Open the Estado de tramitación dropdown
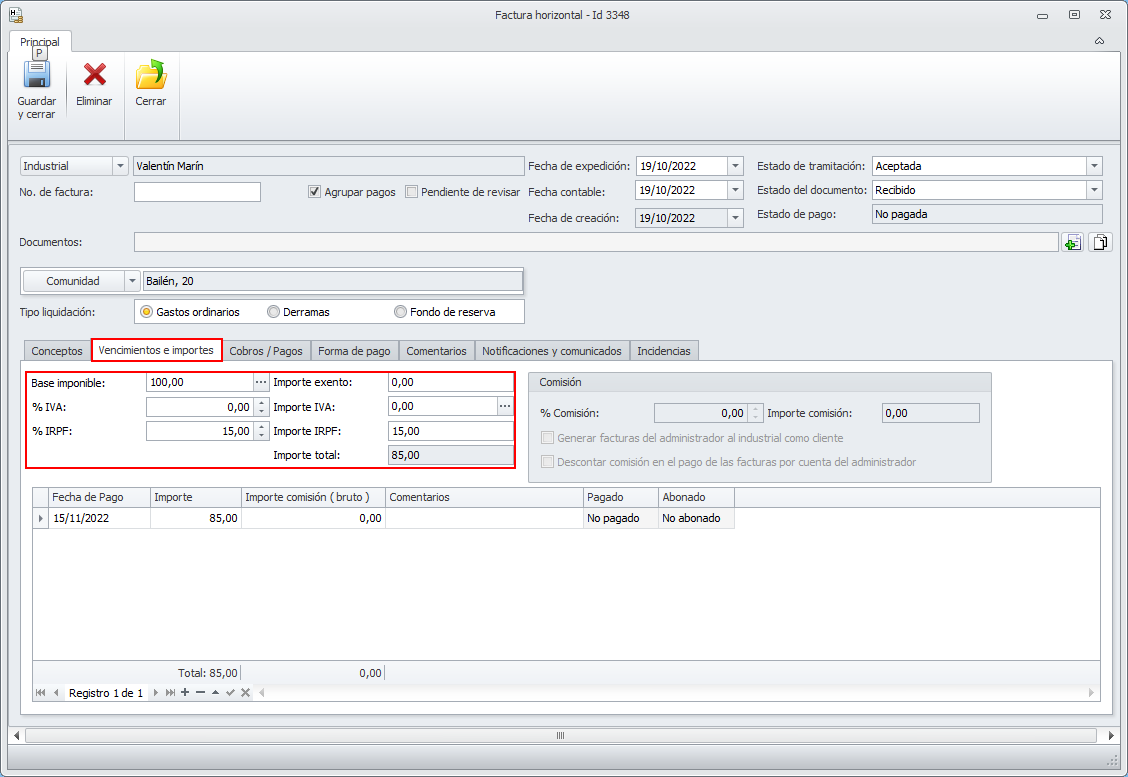This screenshot has width=1128, height=777. coord(1094,166)
